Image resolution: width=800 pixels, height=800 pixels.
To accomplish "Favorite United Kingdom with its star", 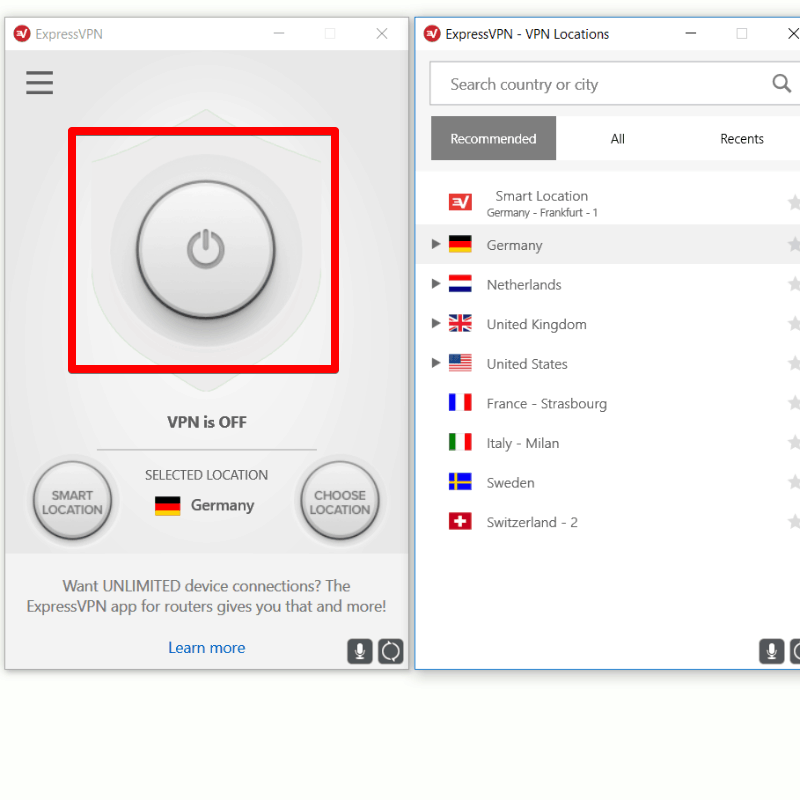I will [x=794, y=323].
